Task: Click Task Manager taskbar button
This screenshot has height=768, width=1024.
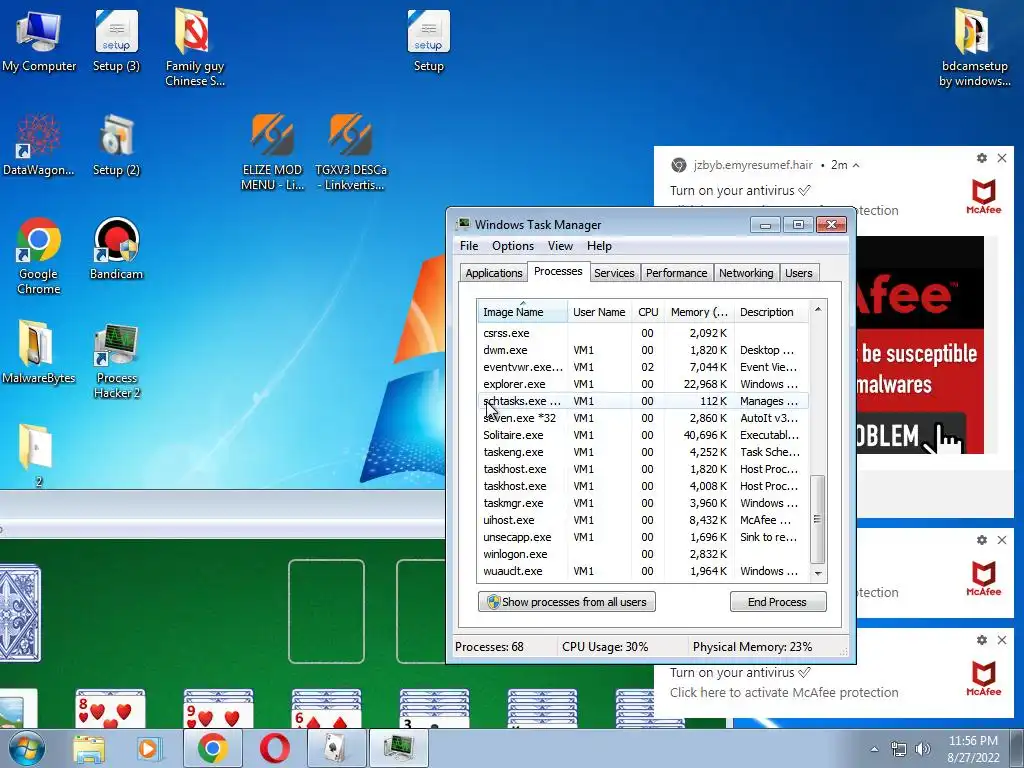Action: (399, 748)
